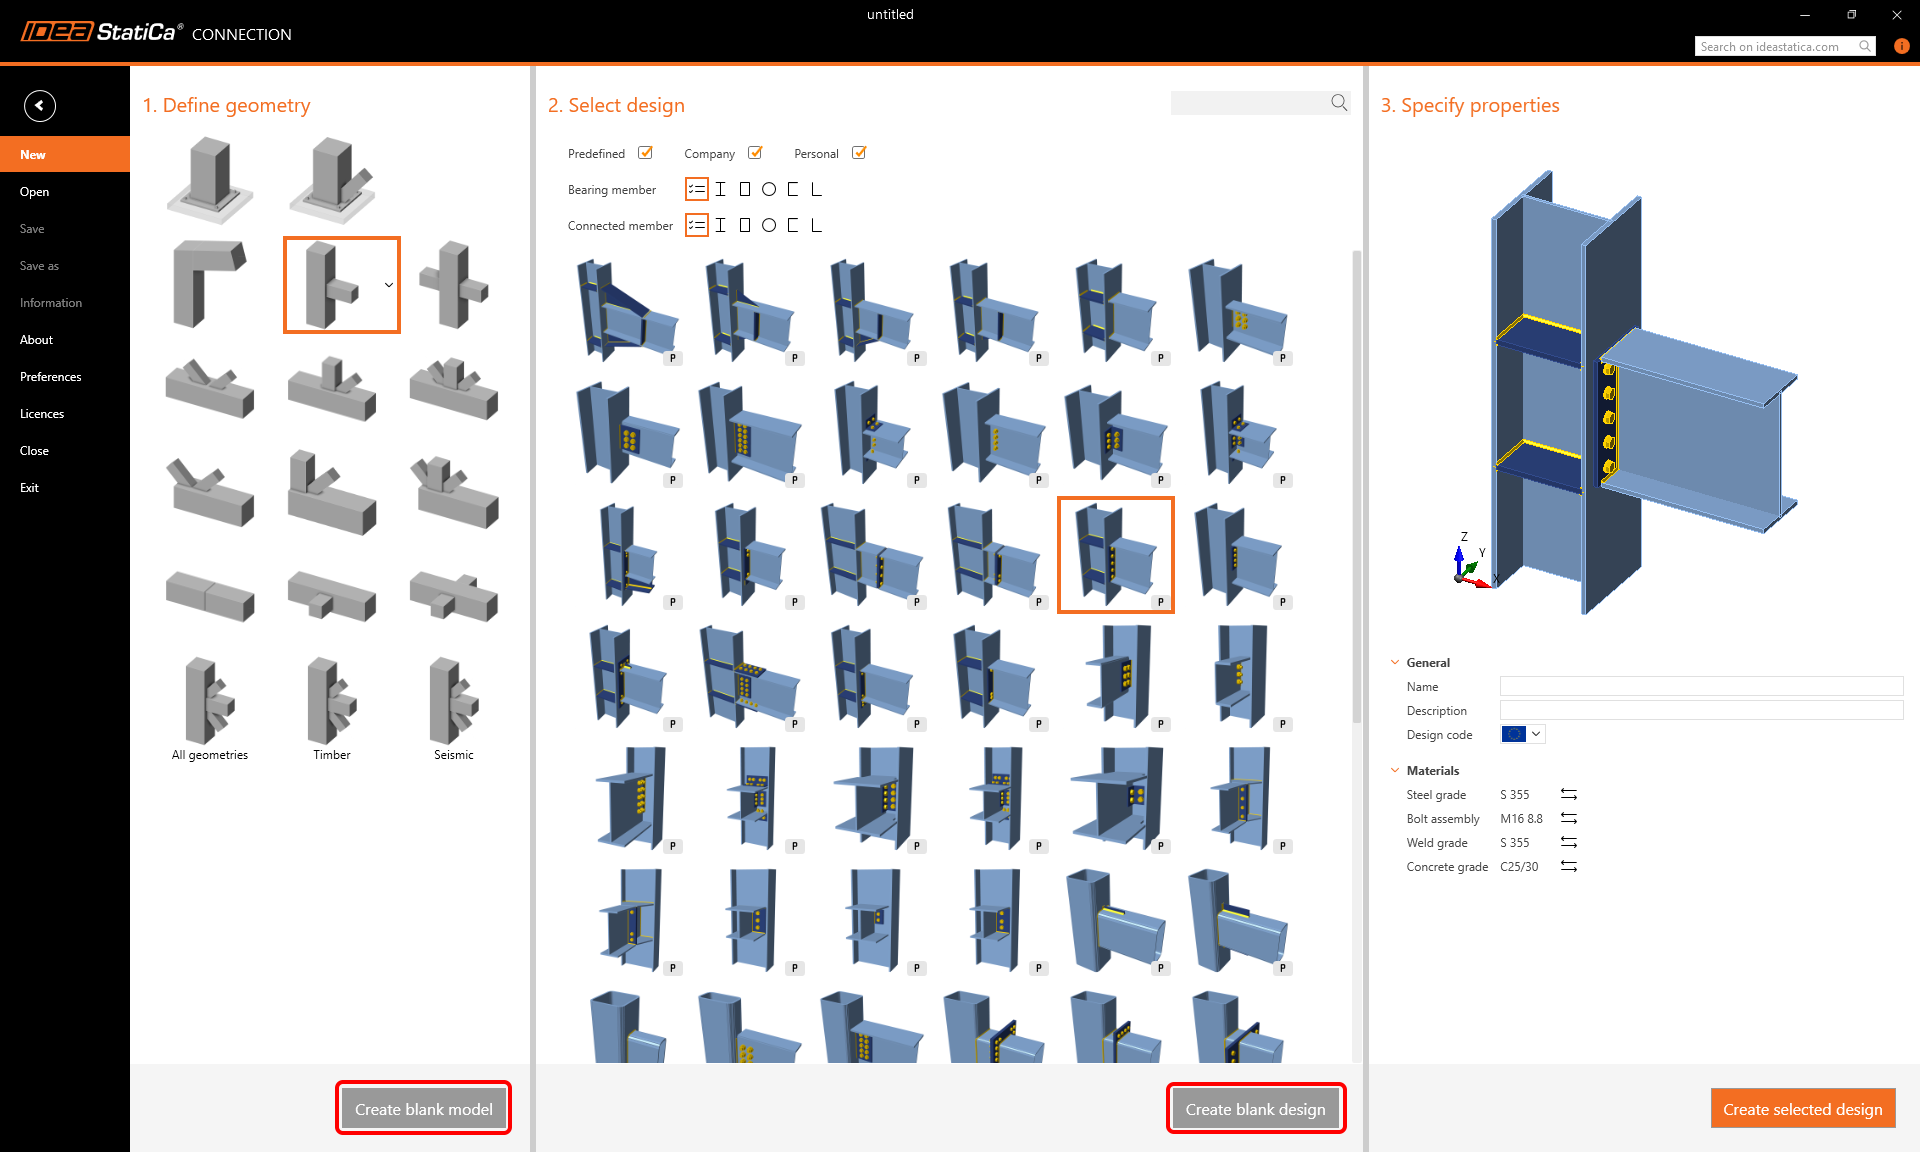The width and height of the screenshot is (1920, 1152).
Task: Filter Bearing member by channel section
Action: coord(792,189)
